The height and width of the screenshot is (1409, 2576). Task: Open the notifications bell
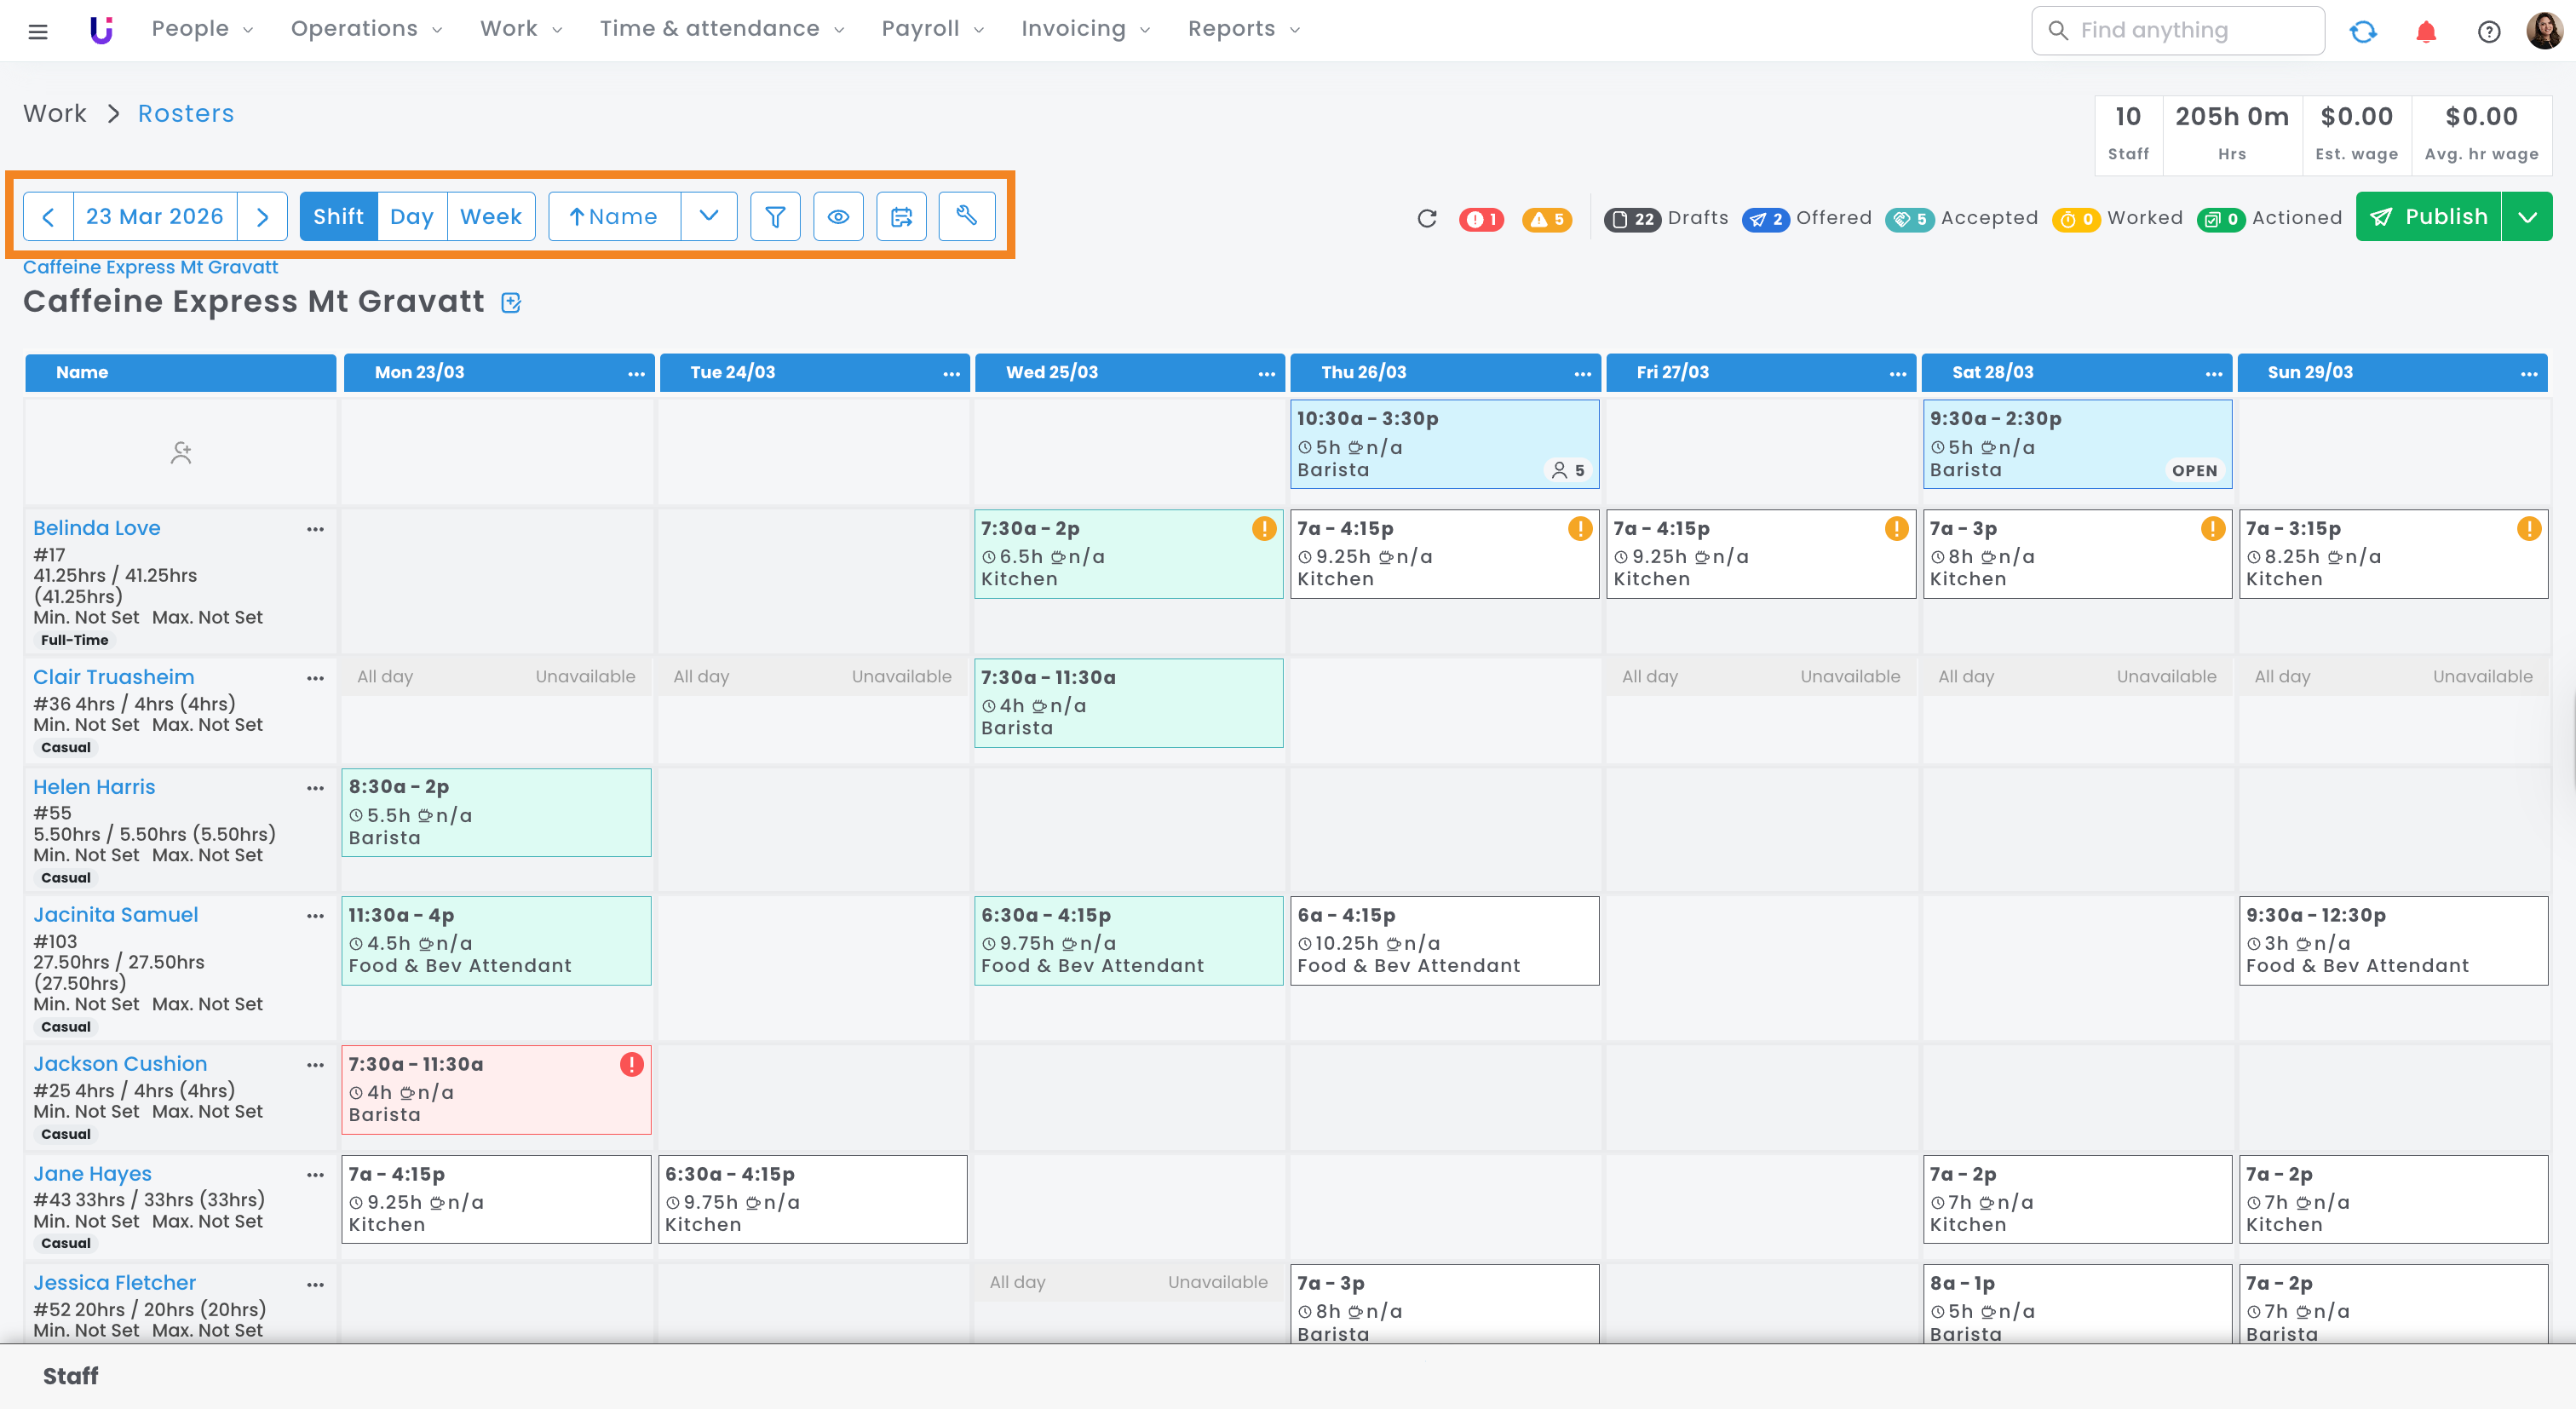(2426, 32)
